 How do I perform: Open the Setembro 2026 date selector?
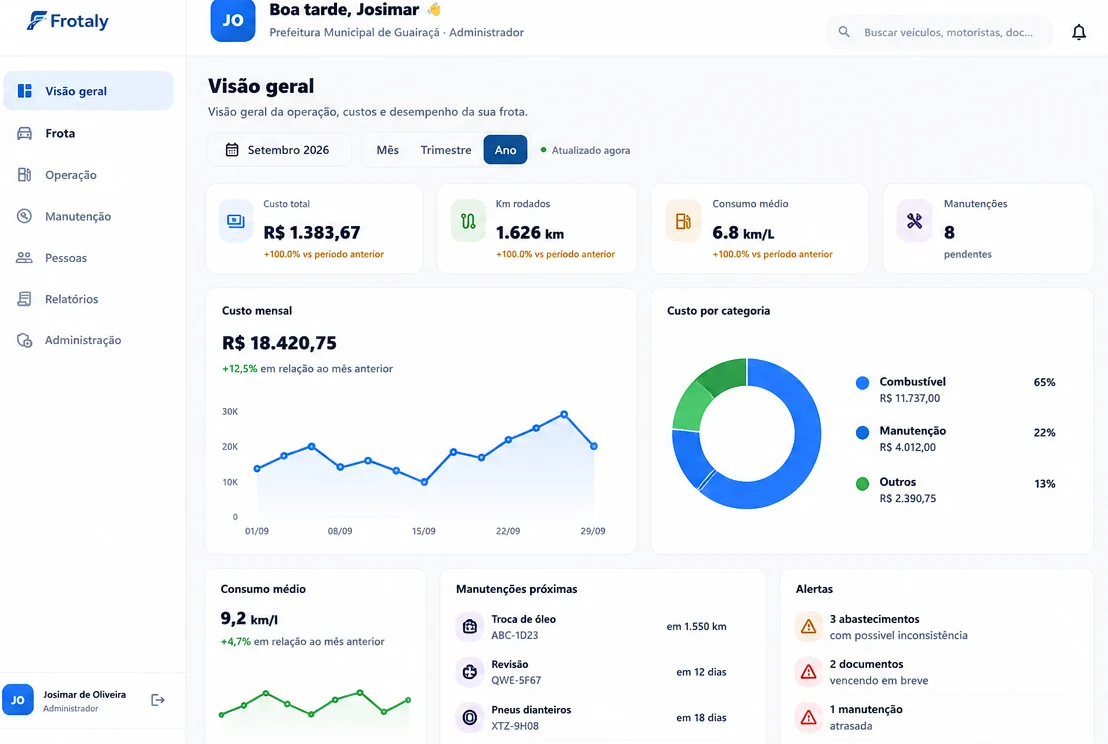pos(279,150)
